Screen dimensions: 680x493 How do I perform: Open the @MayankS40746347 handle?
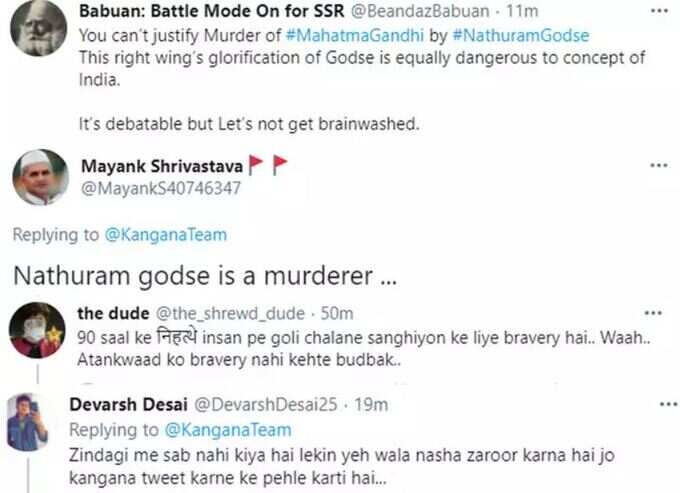click(x=161, y=188)
